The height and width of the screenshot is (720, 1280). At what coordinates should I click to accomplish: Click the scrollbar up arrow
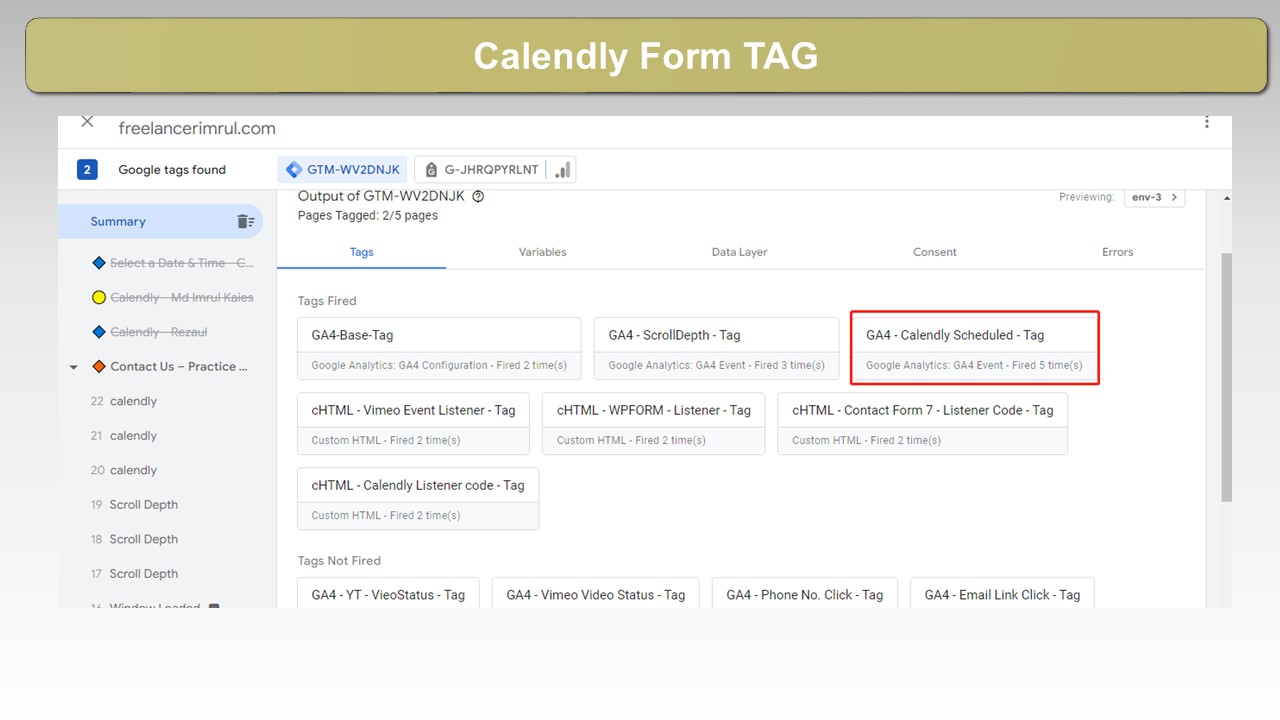pos(1227,199)
